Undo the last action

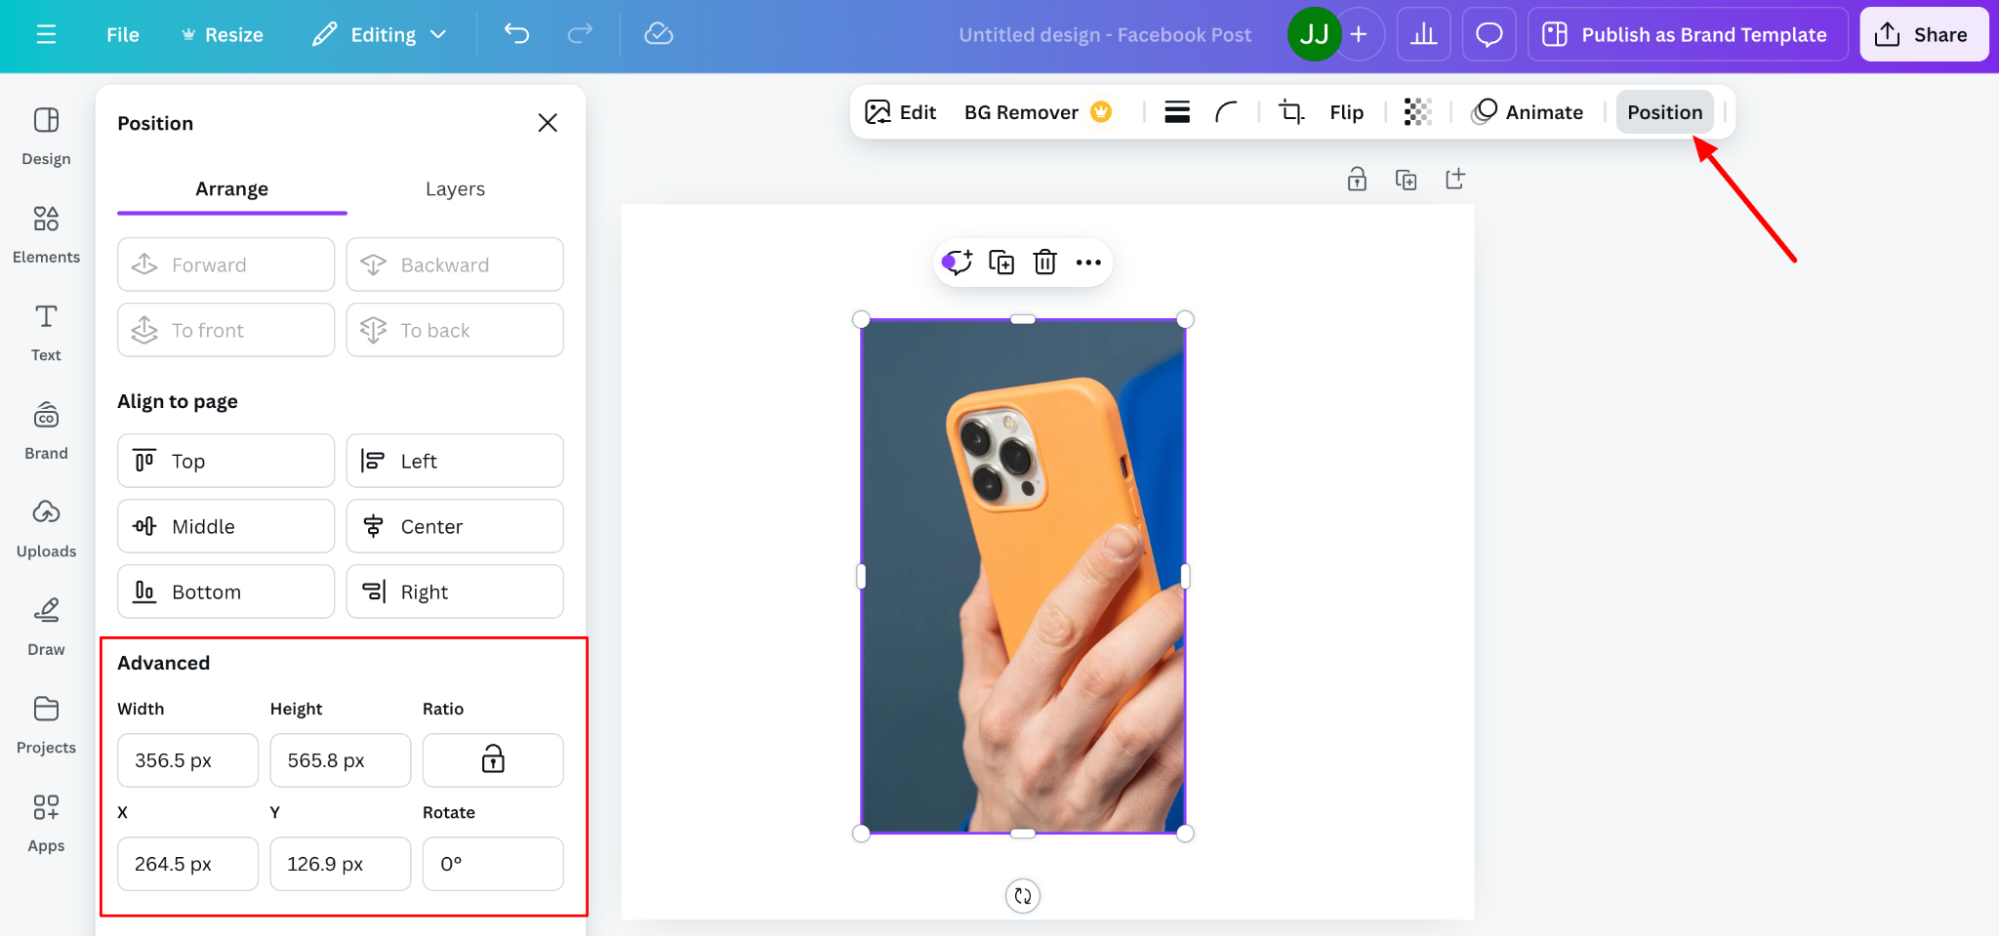click(x=517, y=34)
